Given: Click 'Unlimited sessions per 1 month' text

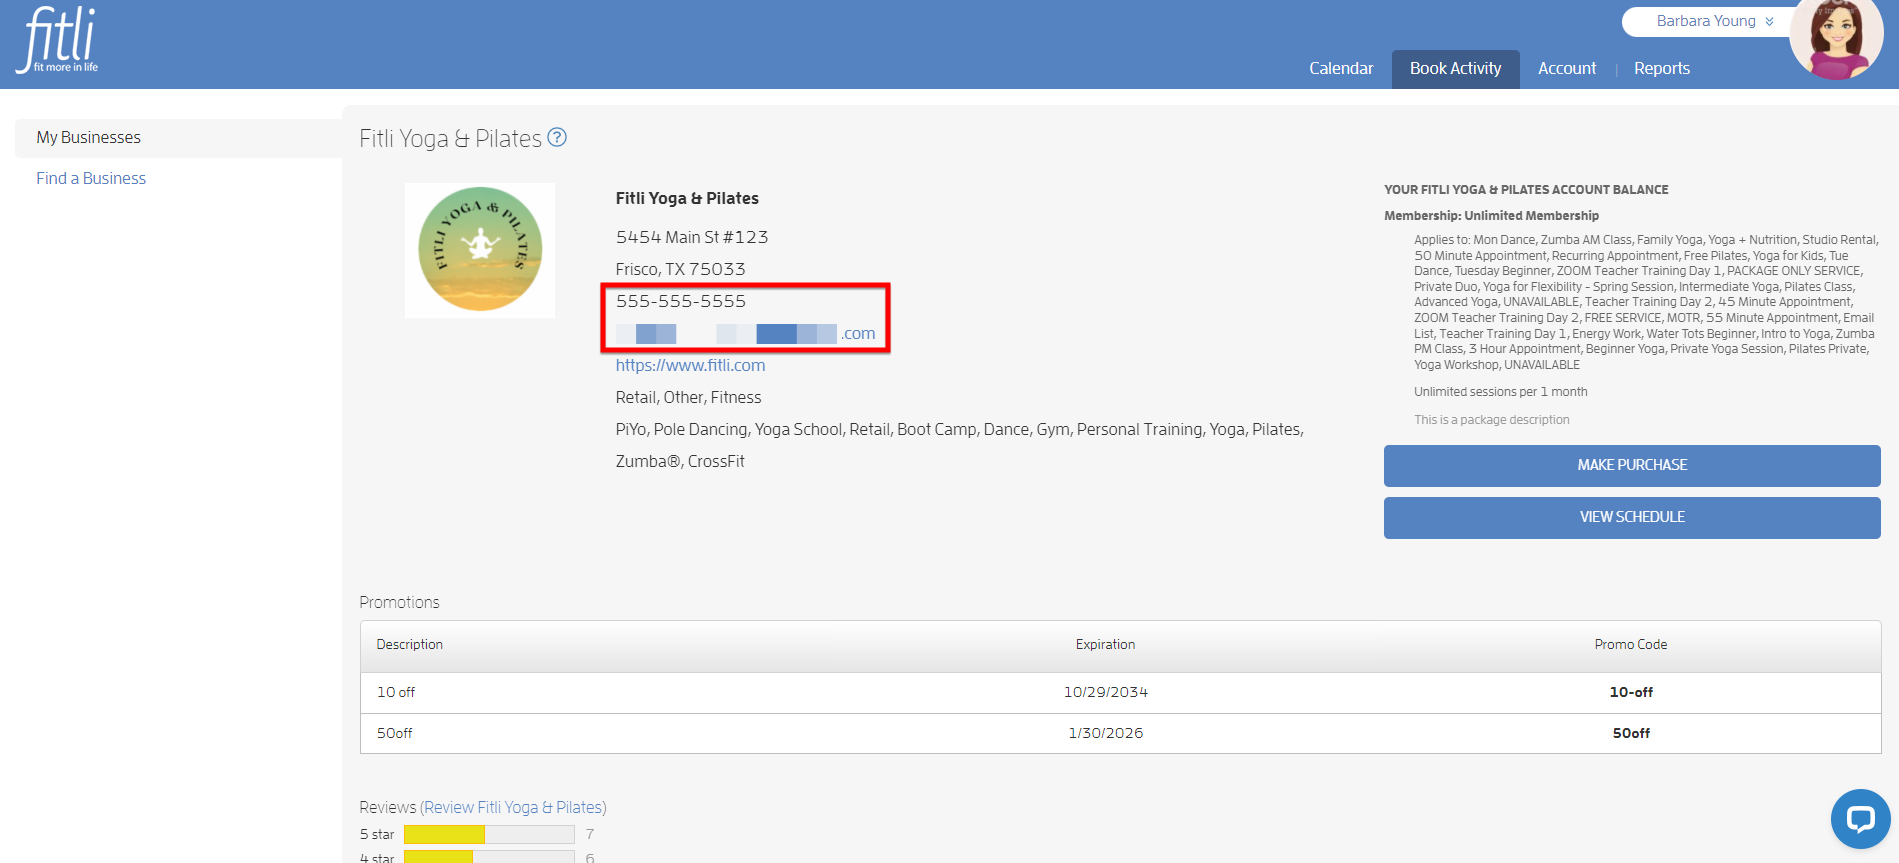Looking at the screenshot, I should point(1500,392).
